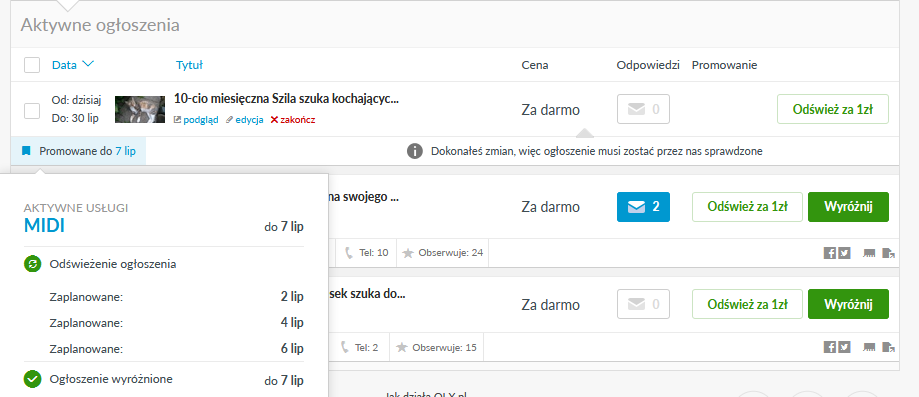Click 'Wyróżnij' in the Tel: 2 row
The image size is (919, 397).
(x=848, y=304)
